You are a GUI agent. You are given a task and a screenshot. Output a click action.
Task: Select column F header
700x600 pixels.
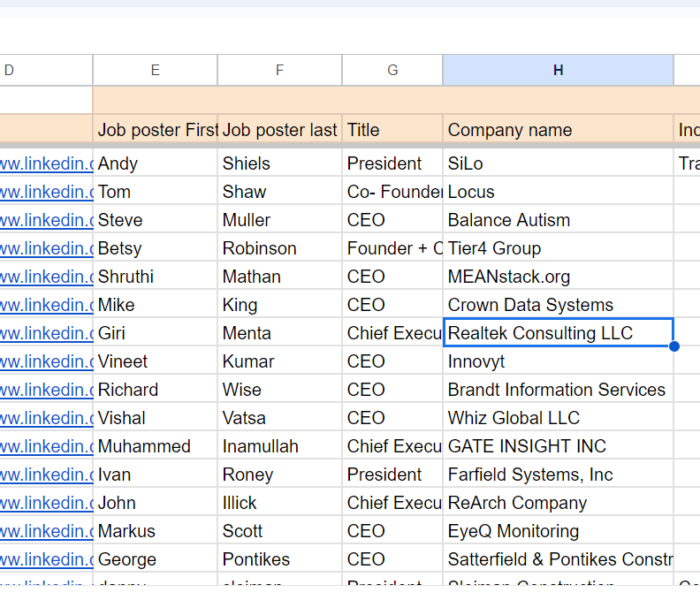click(x=279, y=70)
